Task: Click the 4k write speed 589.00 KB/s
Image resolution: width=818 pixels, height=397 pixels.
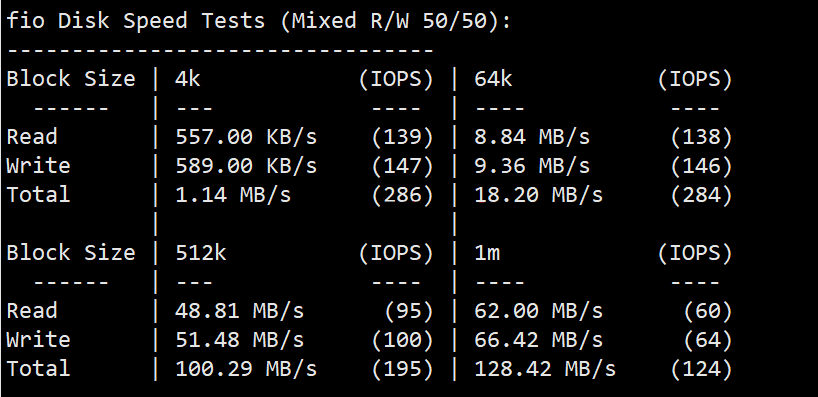Action: pos(246,166)
